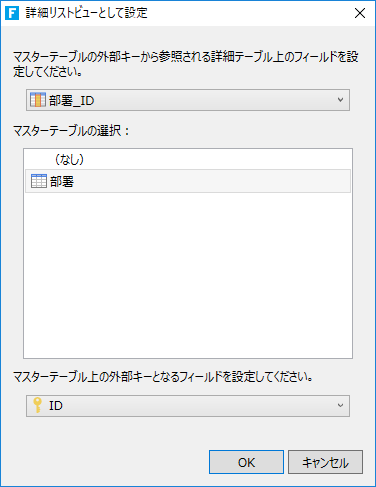Click the highlighted 部署 row's blank right side
Screen dimensions: 376x487
coord(212,181)
